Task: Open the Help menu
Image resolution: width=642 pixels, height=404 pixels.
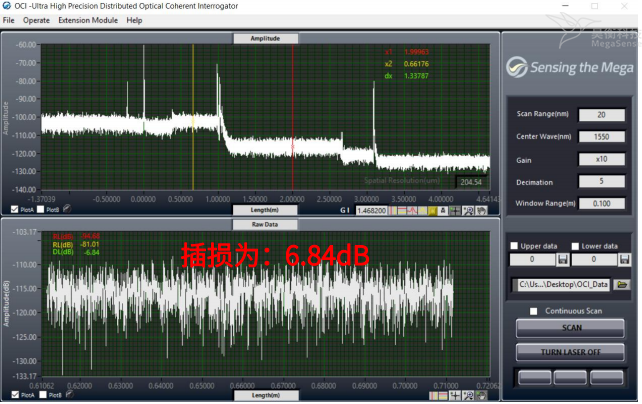Action: click(134, 20)
